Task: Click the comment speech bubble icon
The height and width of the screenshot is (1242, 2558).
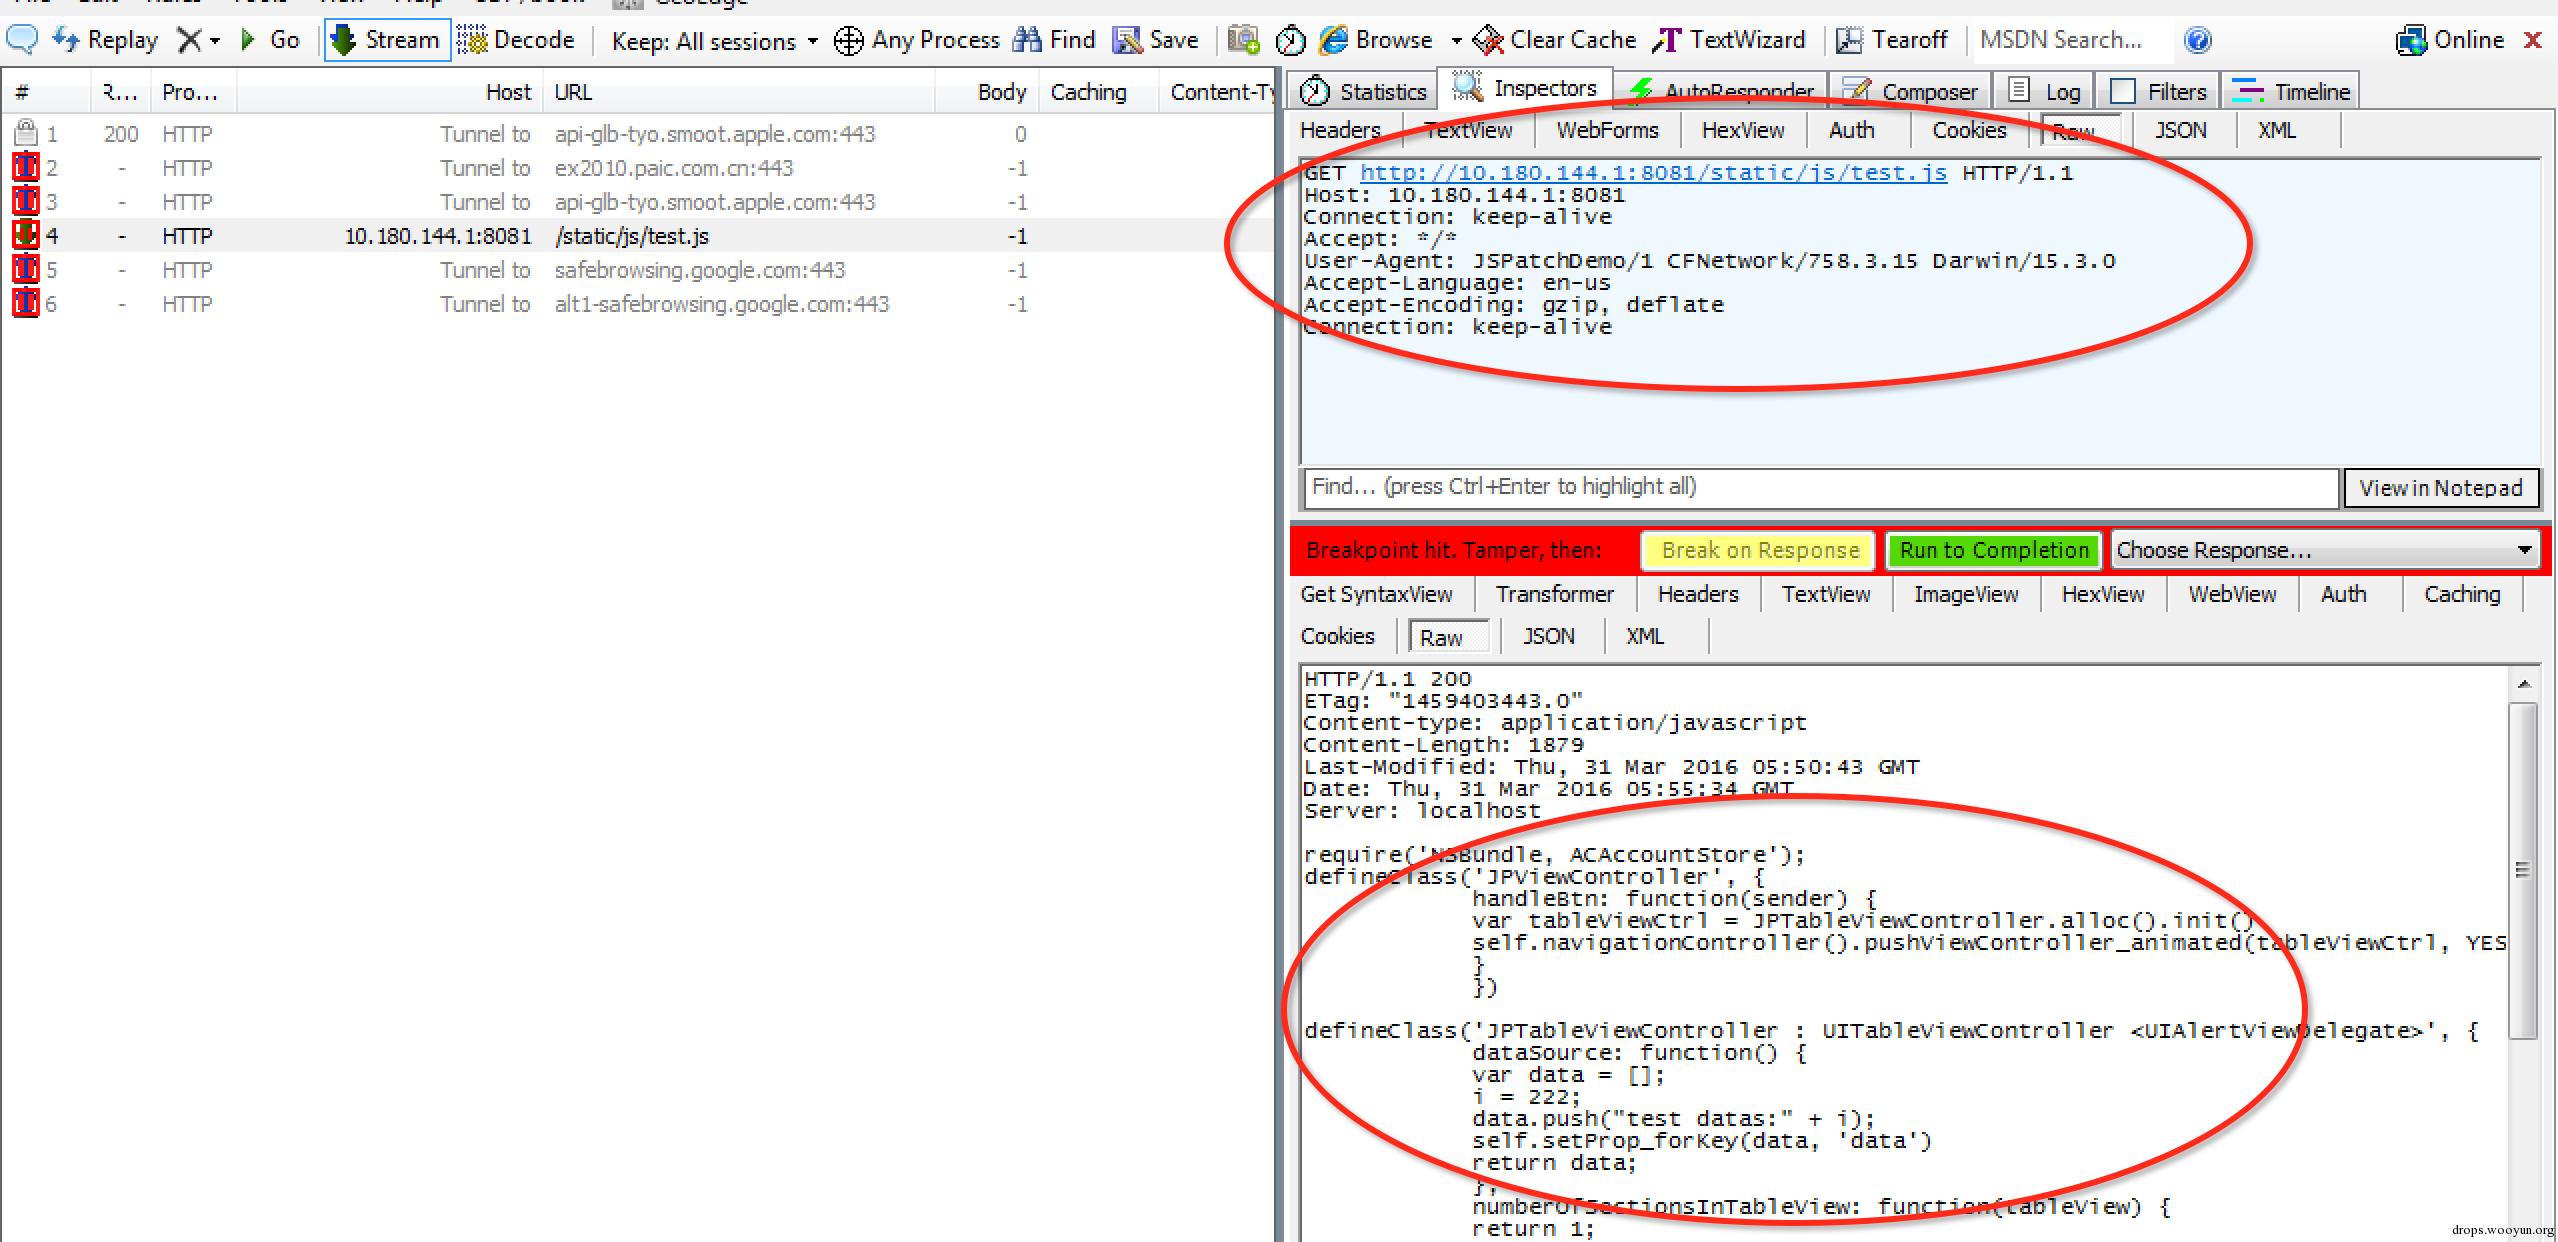Action: pos(22,40)
